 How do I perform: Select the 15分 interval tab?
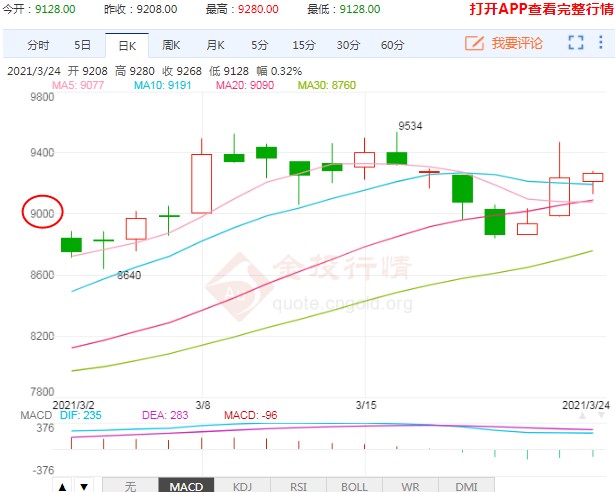tap(303, 45)
